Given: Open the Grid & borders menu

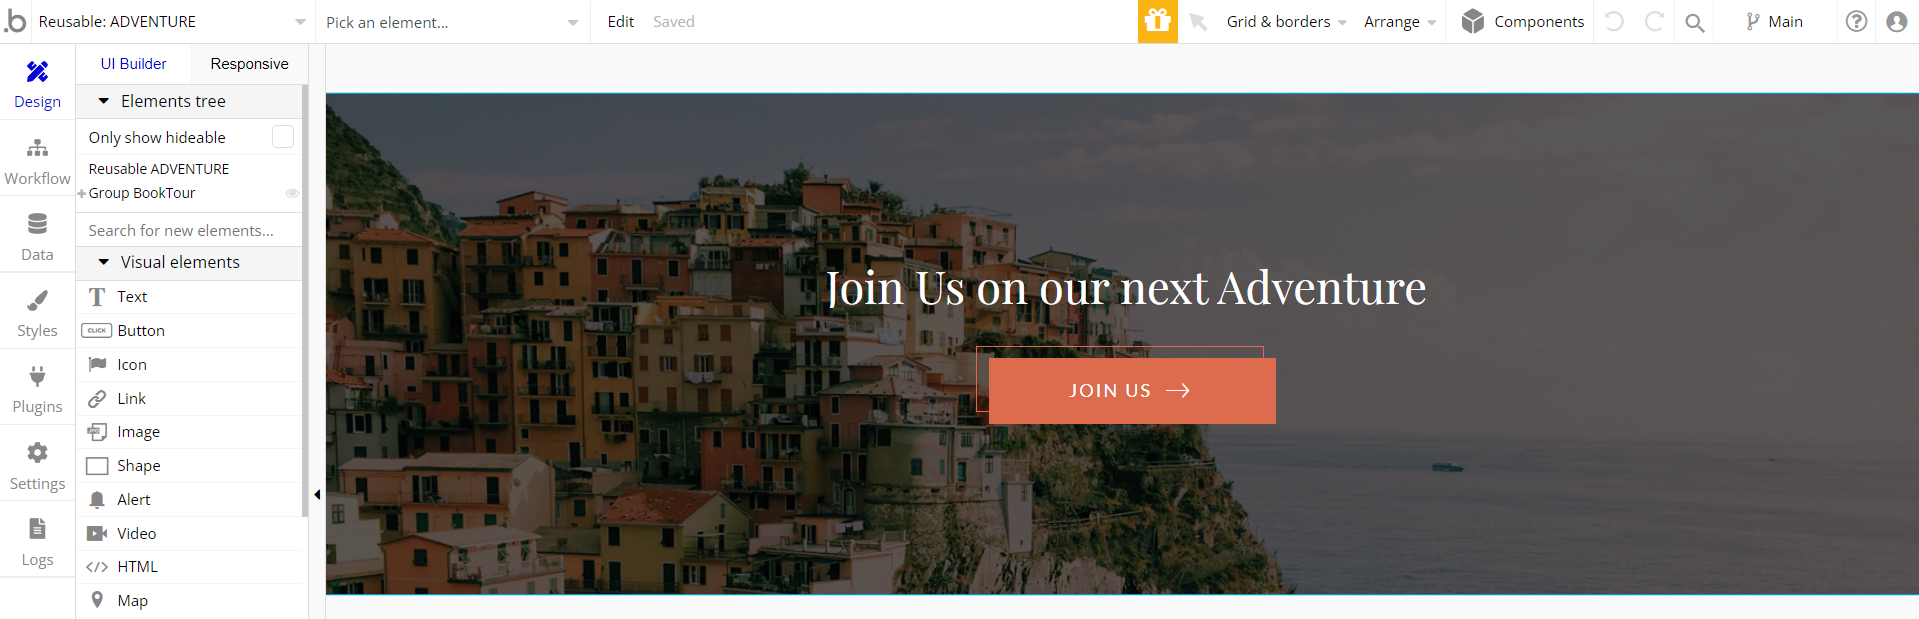Looking at the screenshot, I should point(1286,22).
